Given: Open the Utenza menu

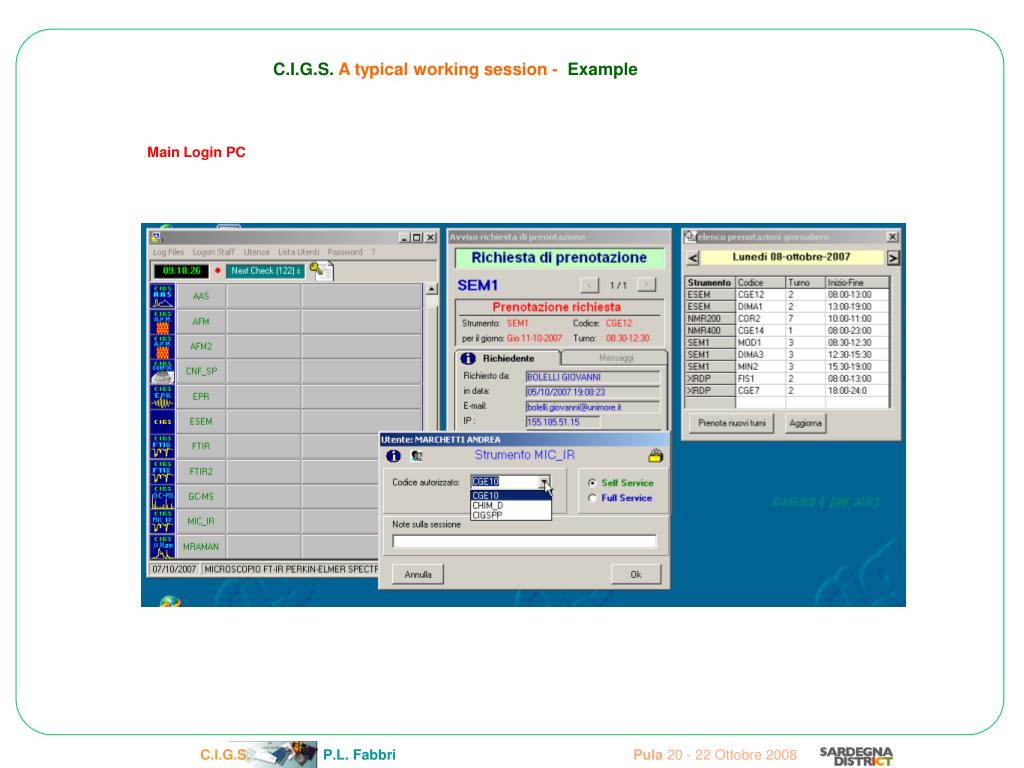Looking at the screenshot, I should click(x=257, y=252).
